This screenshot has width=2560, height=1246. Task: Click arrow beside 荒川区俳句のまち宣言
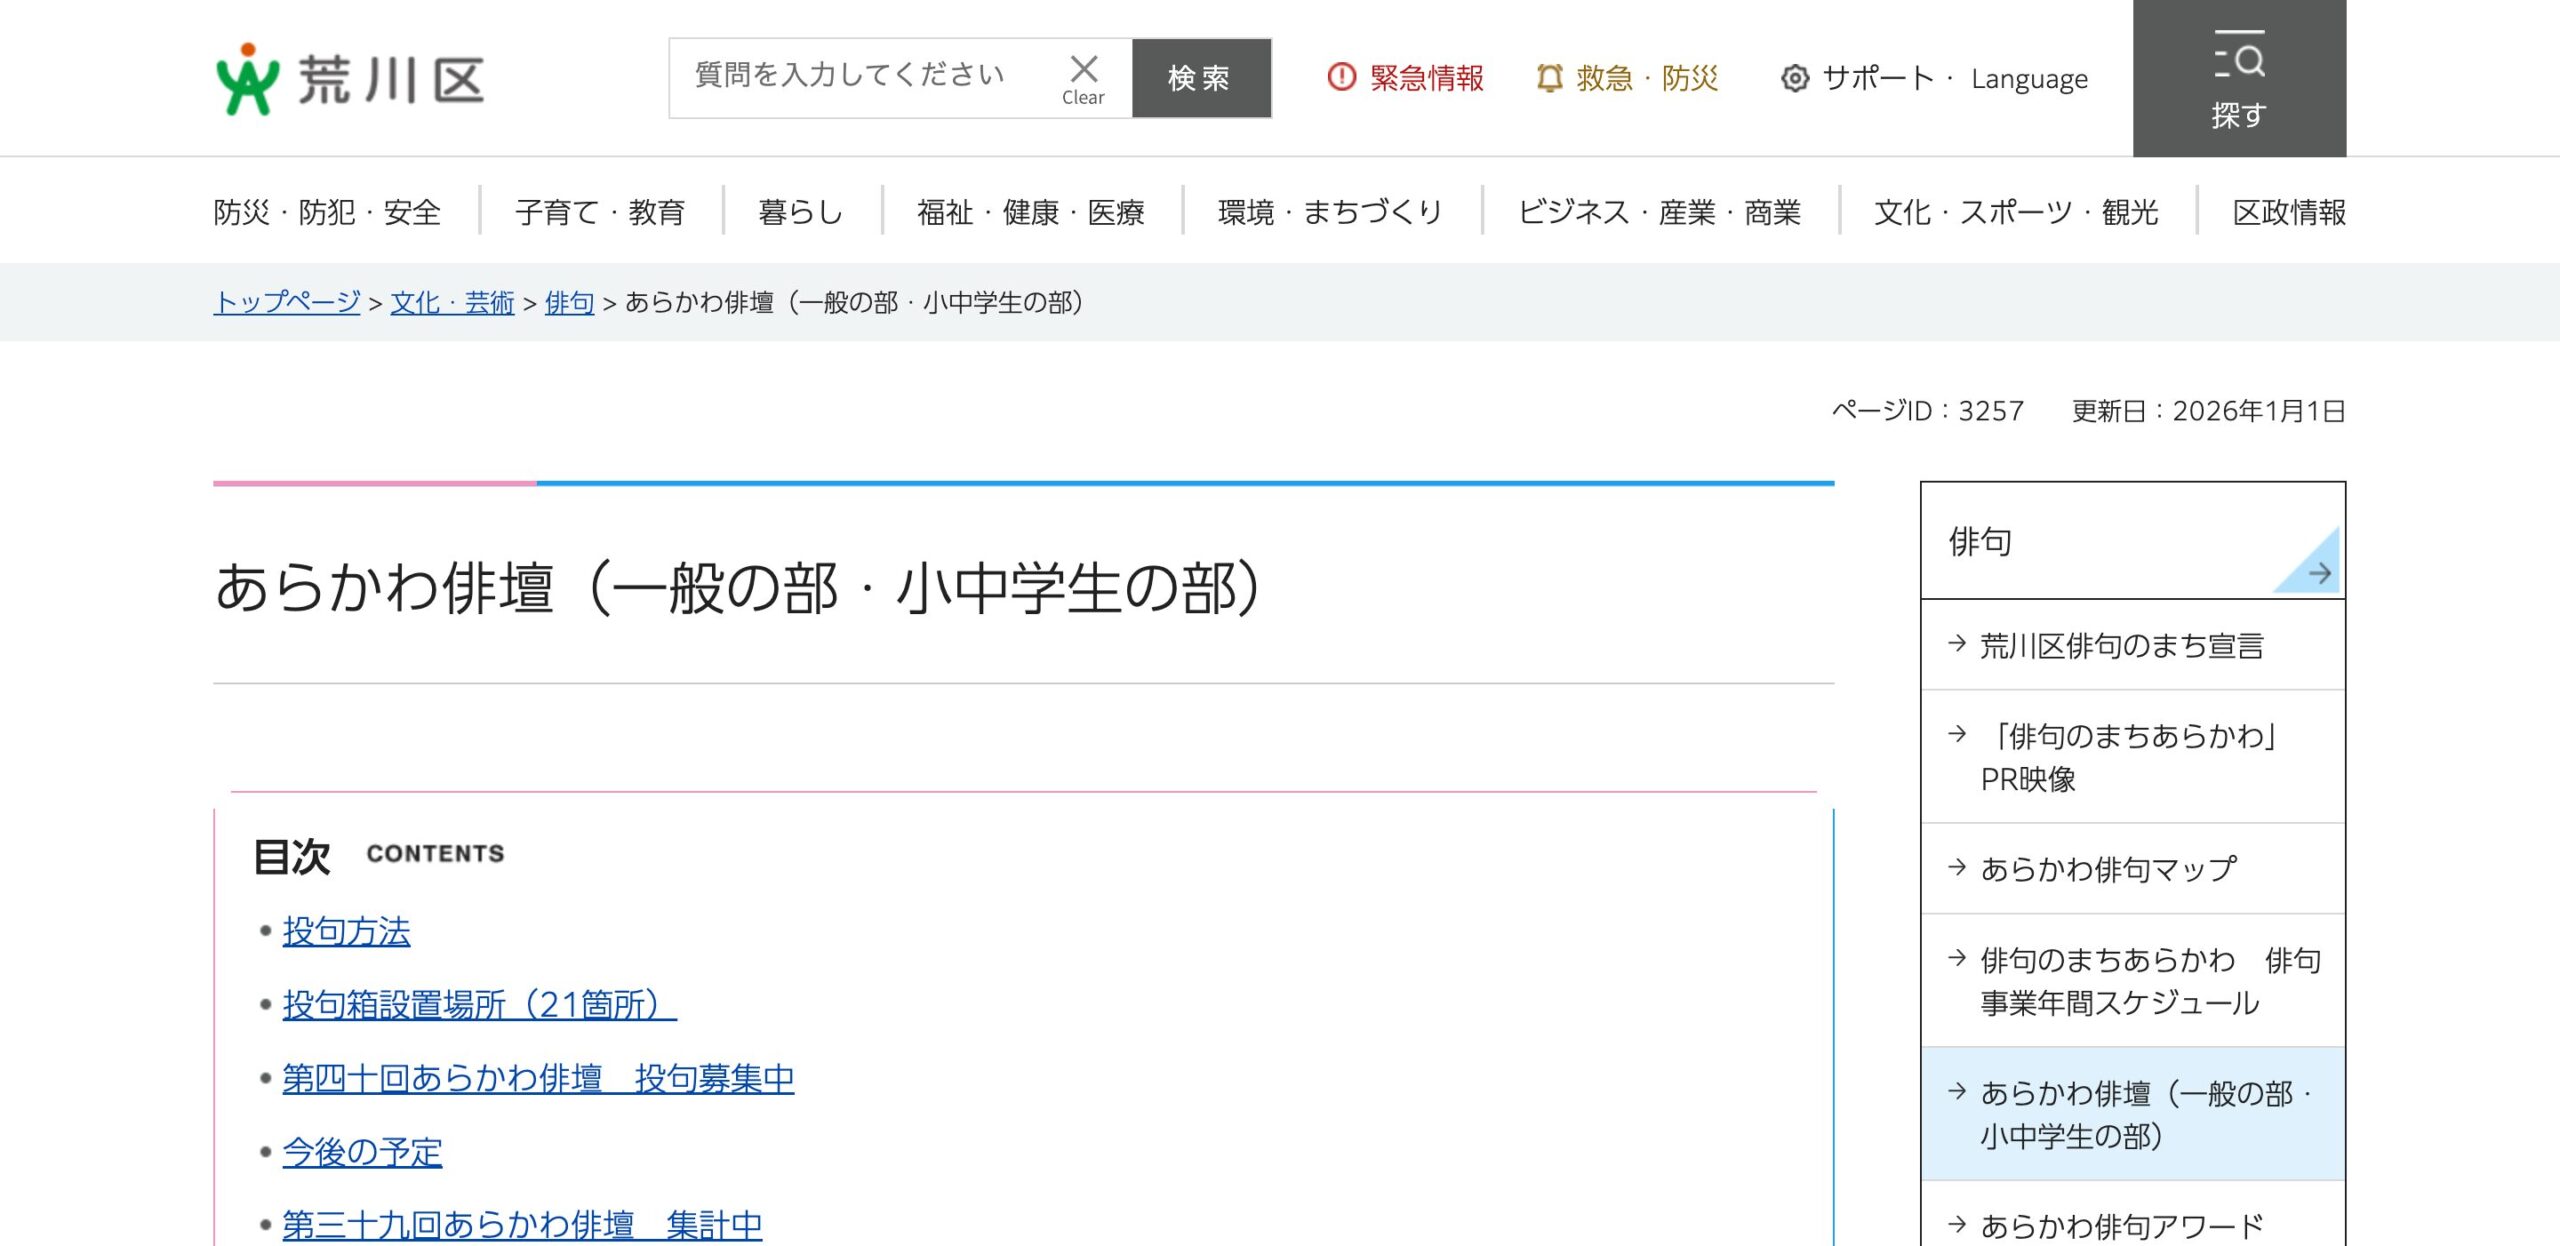point(1957,644)
